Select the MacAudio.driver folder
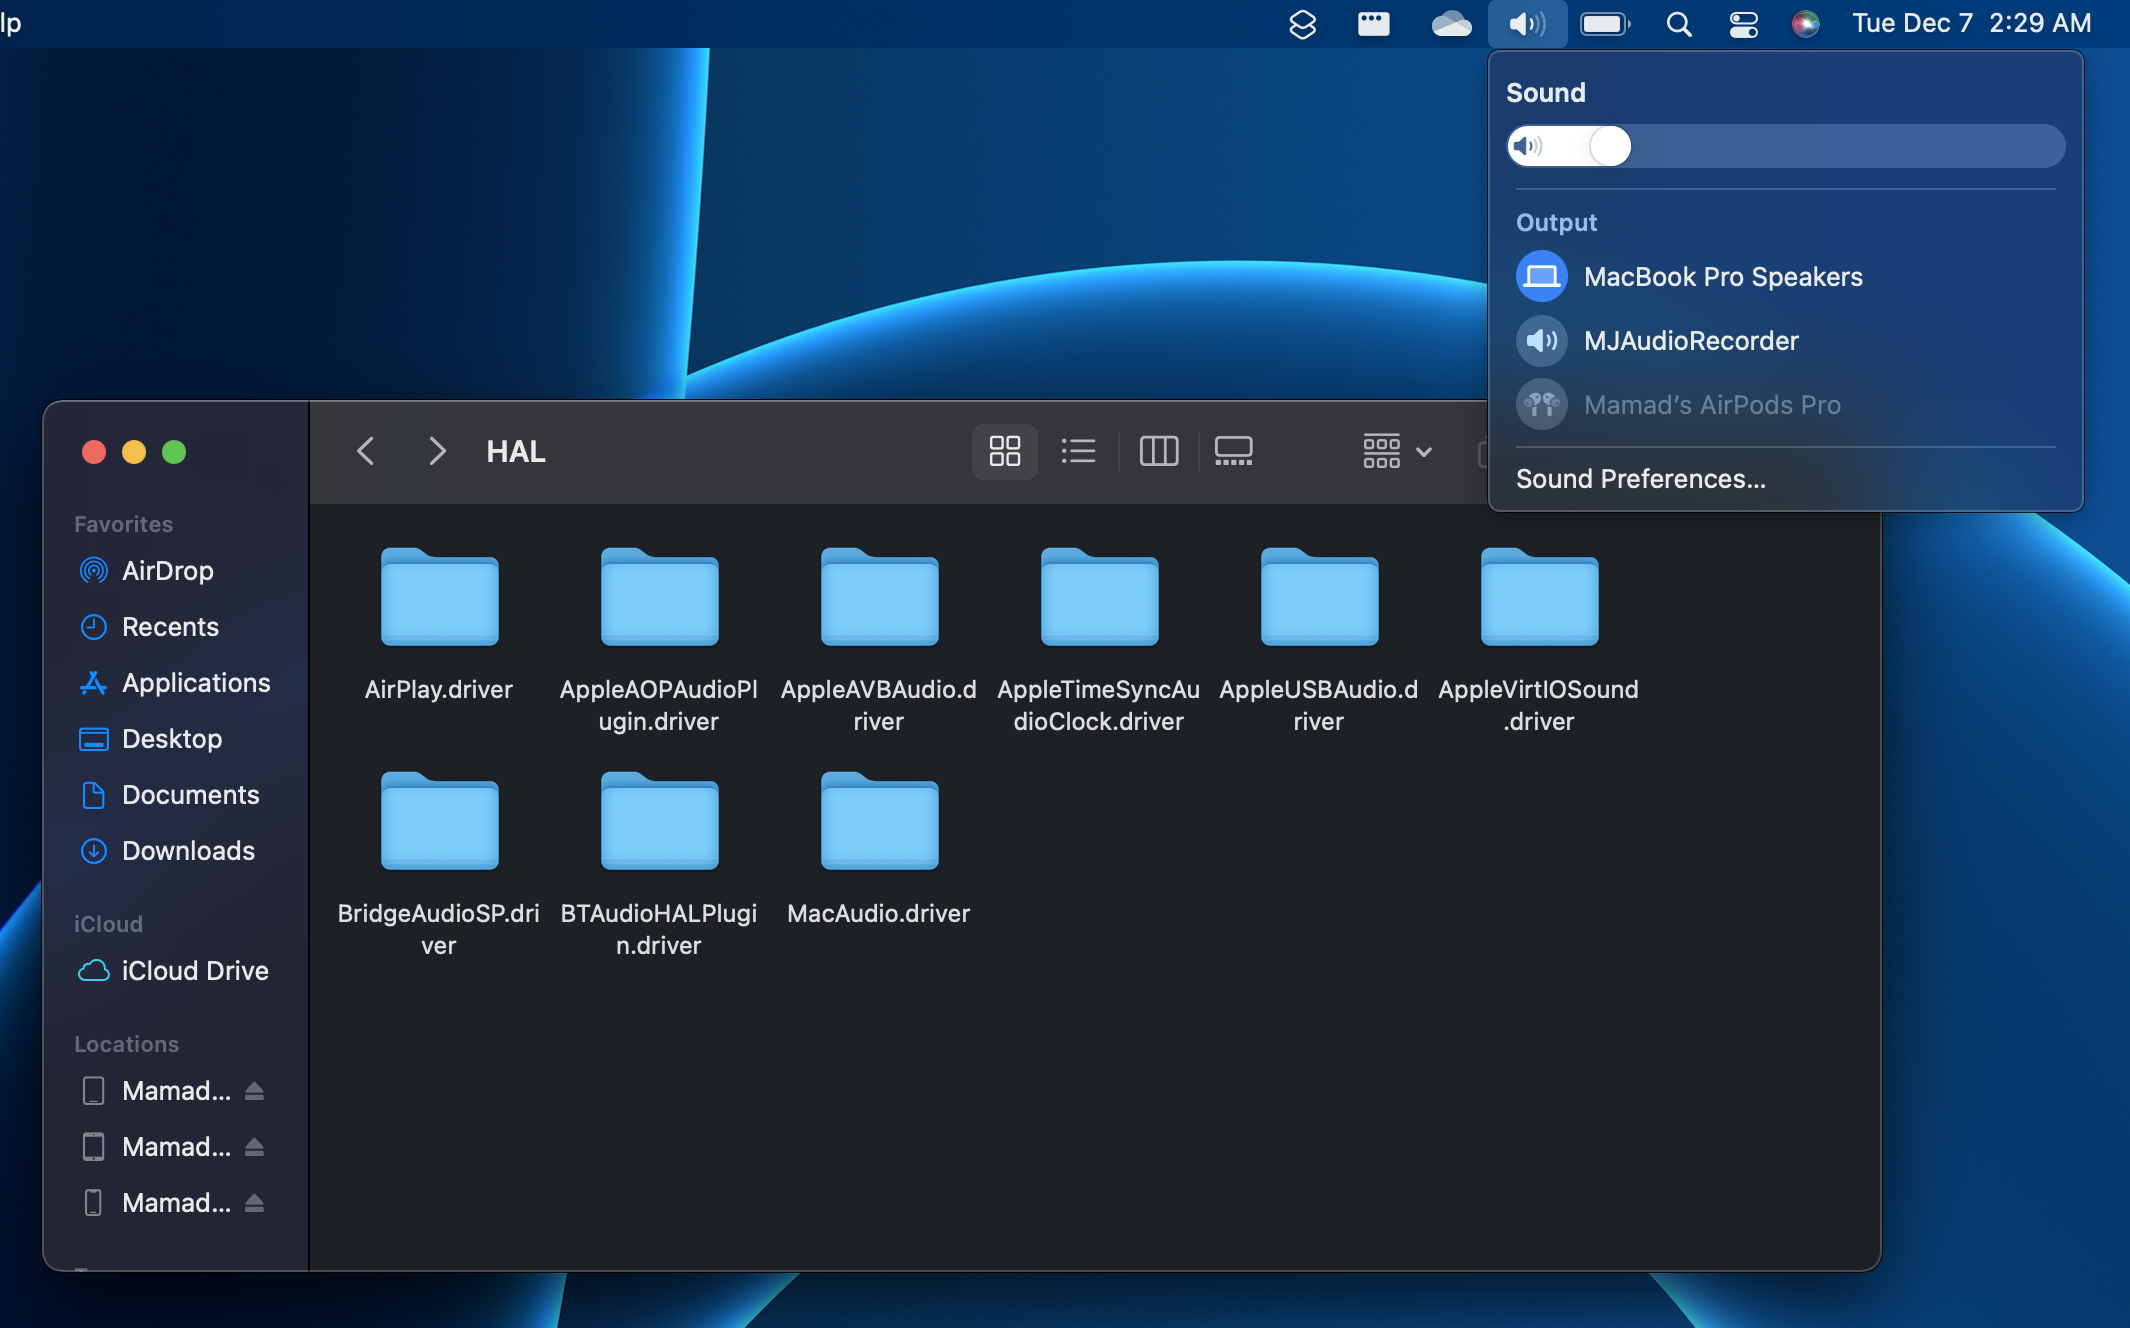Viewport: 2130px width, 1328px height. (878, 822)
